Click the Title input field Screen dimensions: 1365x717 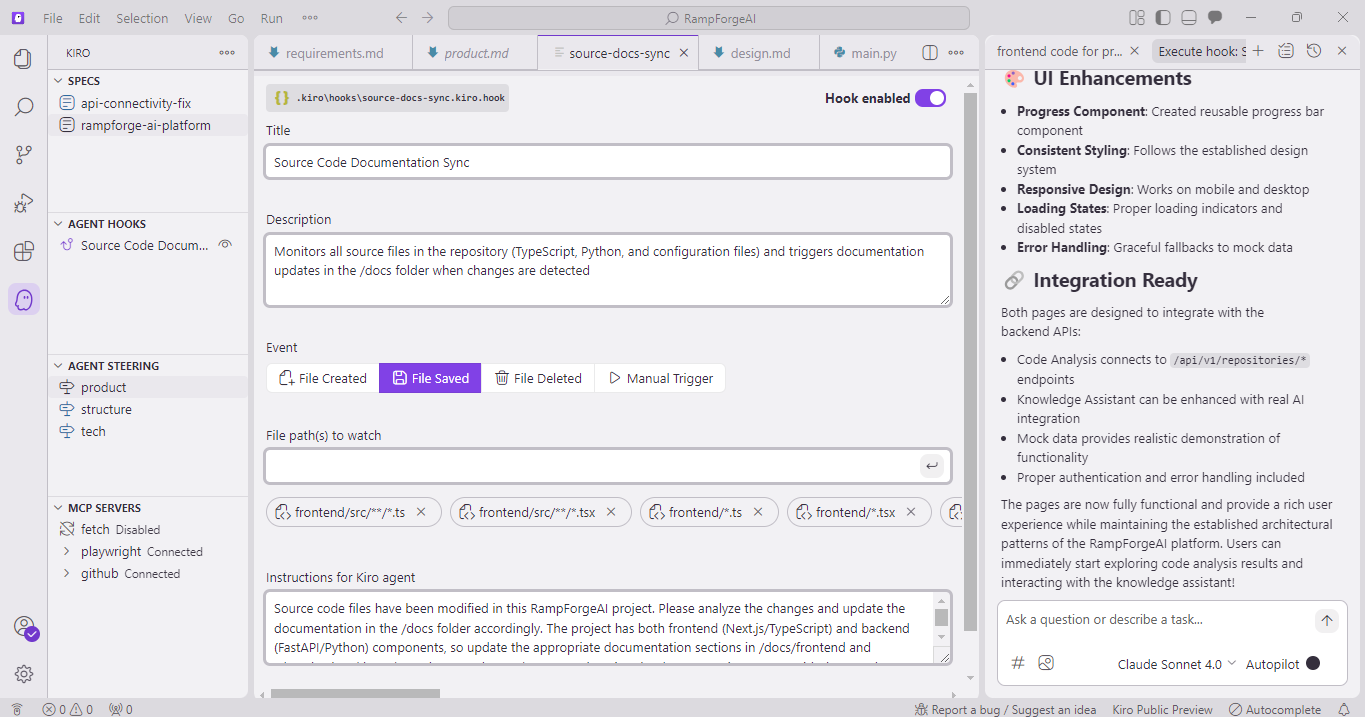[608, 162]
